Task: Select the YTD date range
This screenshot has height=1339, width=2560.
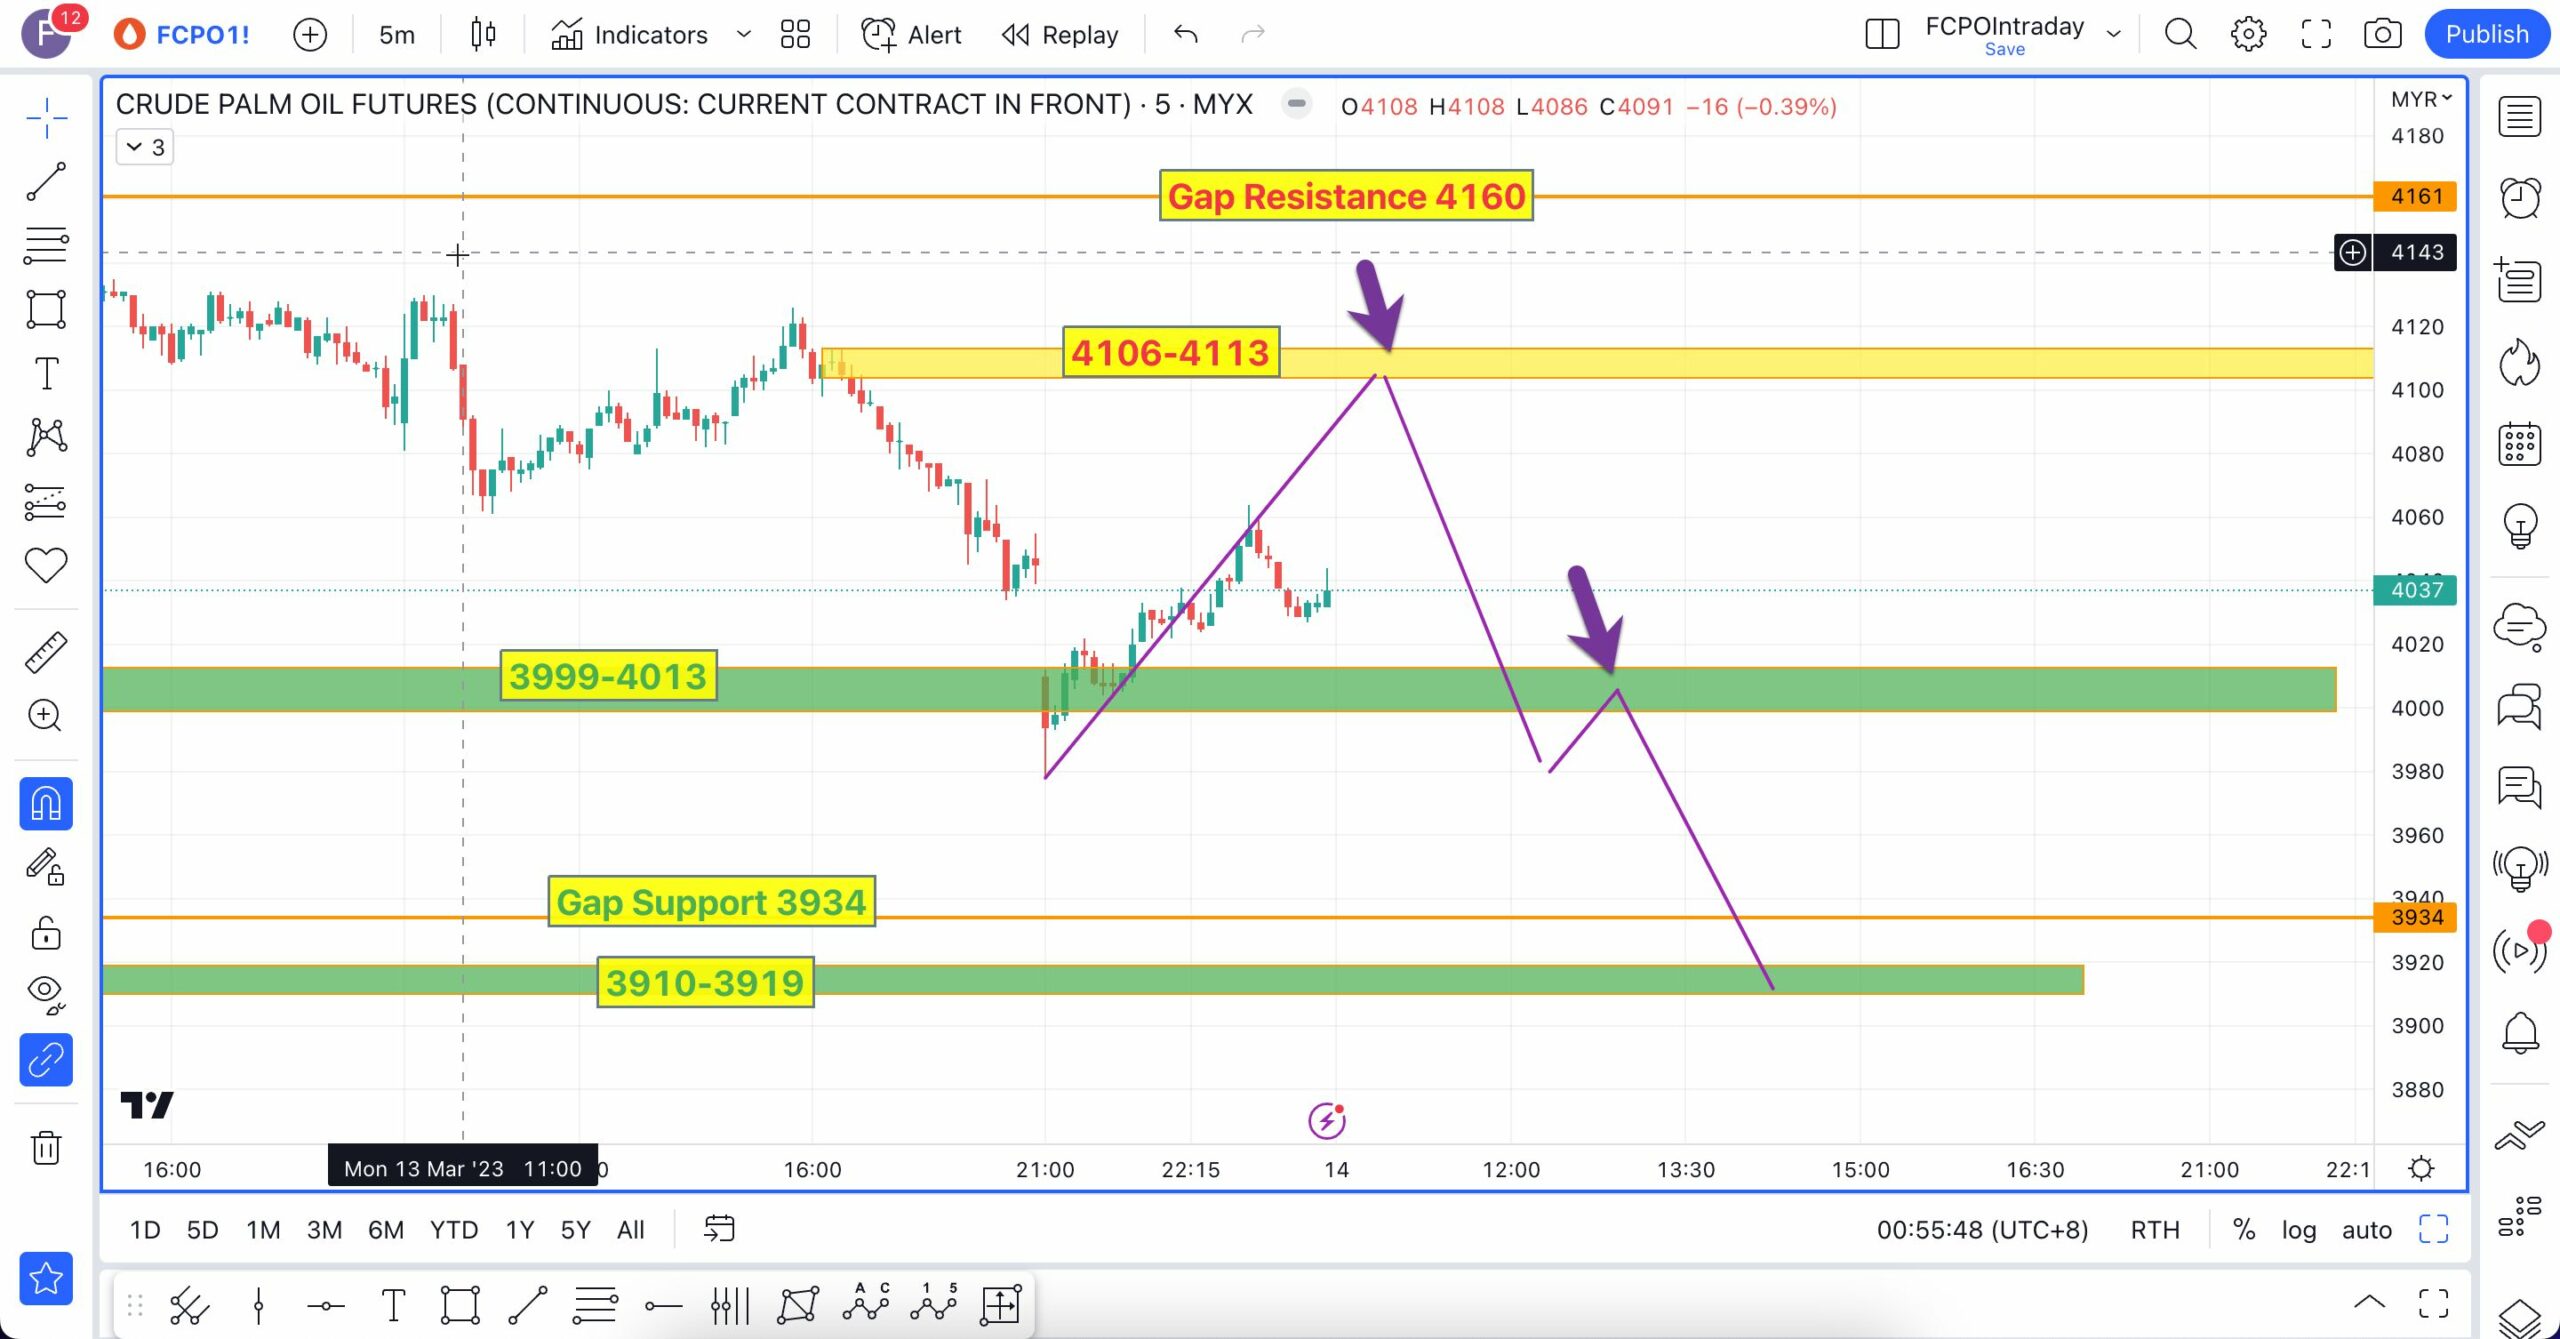Action: [x=453, y=1230]
